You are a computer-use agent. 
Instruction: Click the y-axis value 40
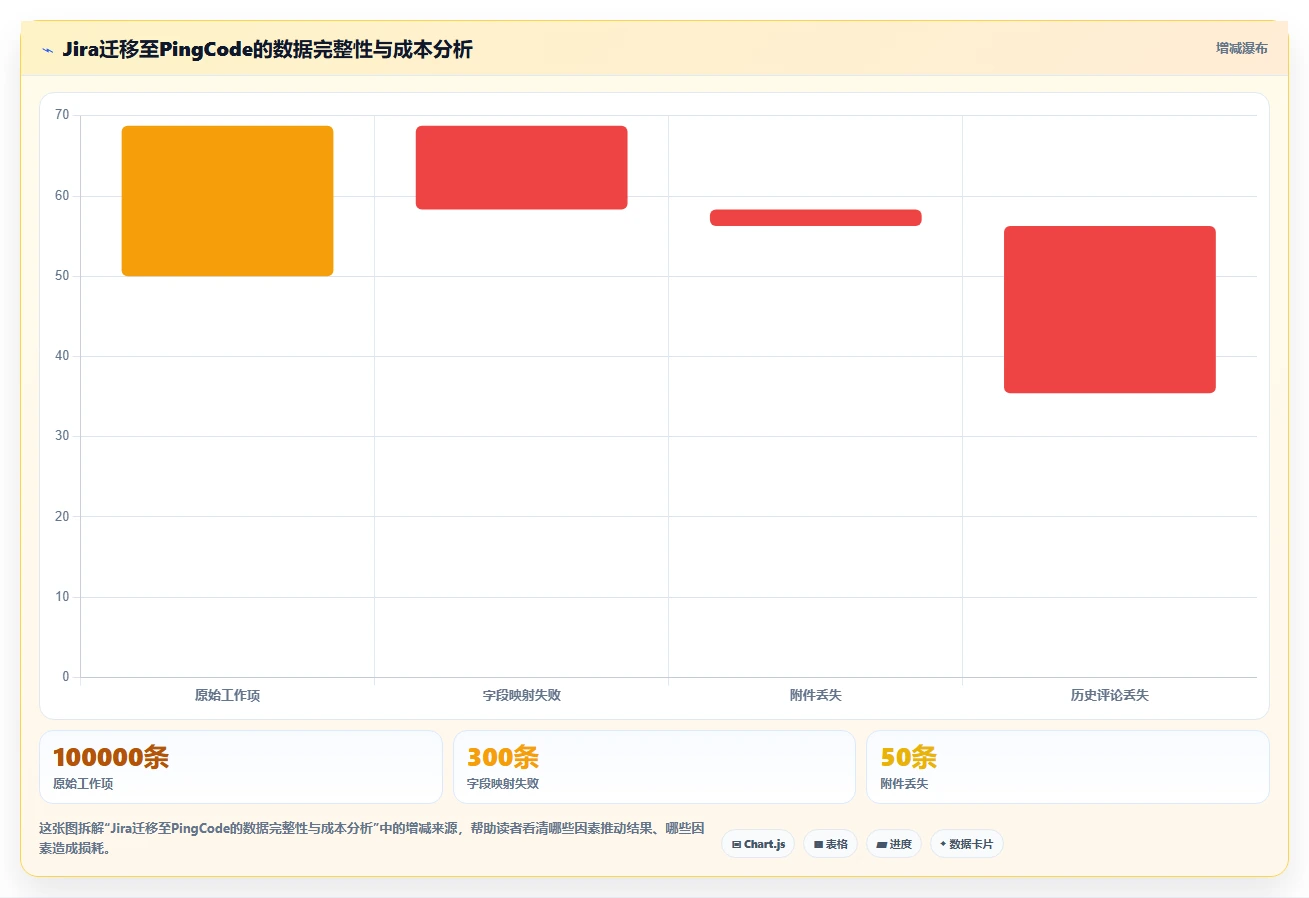[x=62, y=356]
